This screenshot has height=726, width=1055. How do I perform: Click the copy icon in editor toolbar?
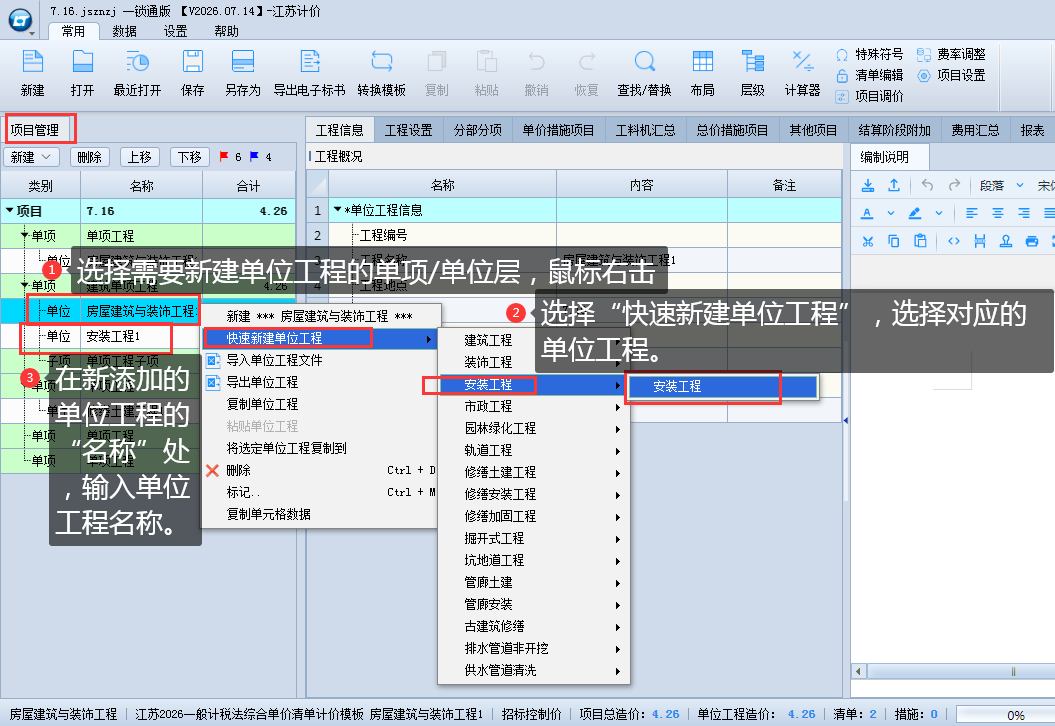click(x=894, y=241)
